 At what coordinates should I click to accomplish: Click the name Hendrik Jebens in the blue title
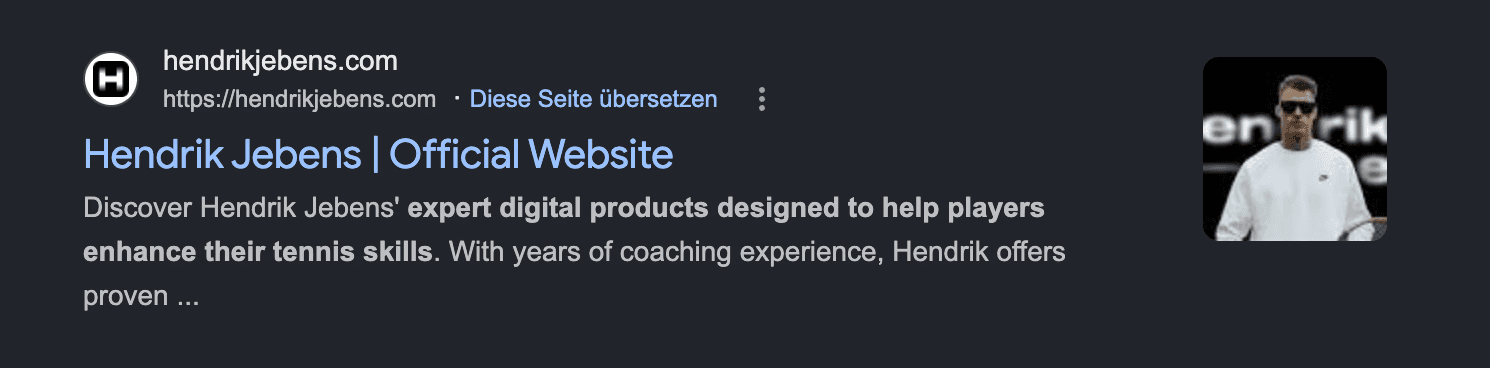(222, 154)
